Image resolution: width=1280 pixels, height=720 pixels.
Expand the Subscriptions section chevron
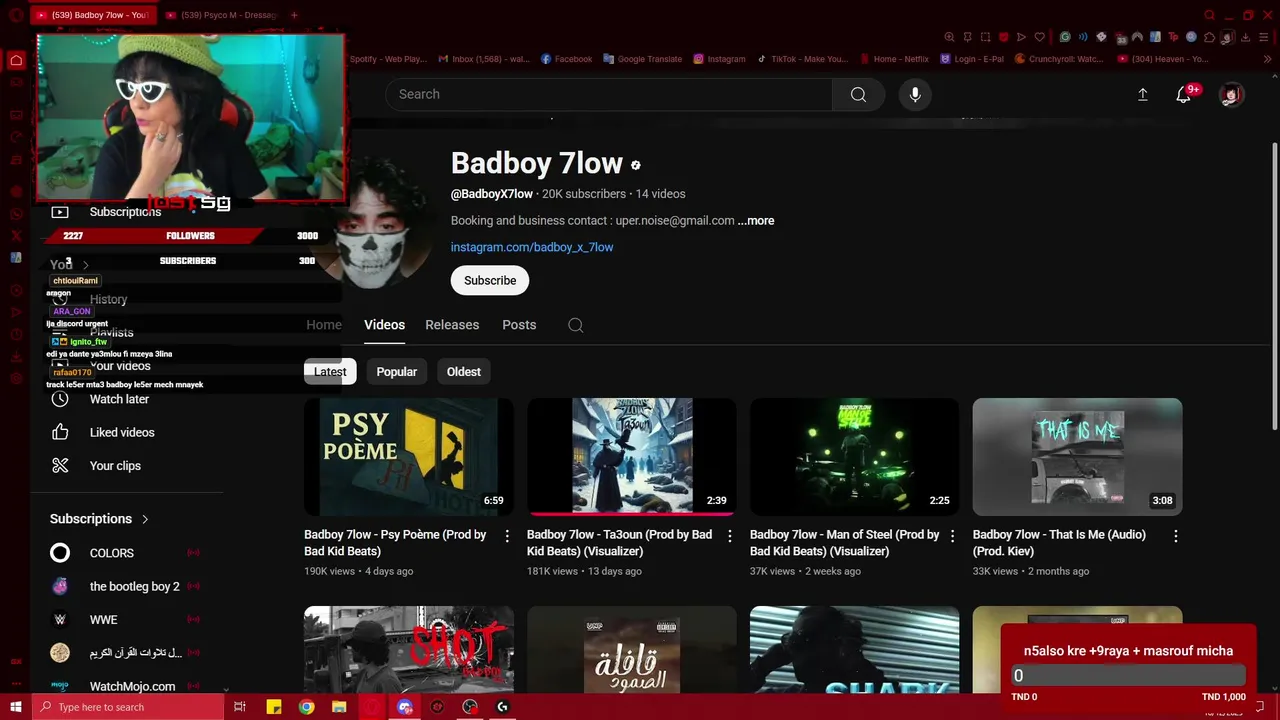pos(145,519)
